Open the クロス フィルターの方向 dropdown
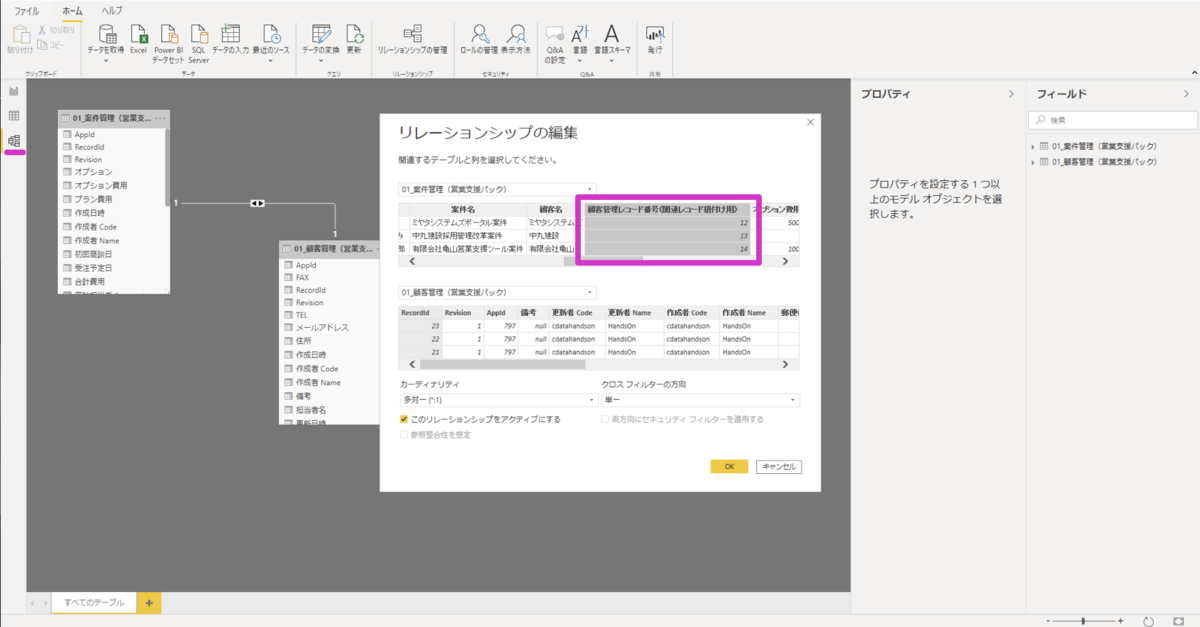1200x627 pixels. pos(699,400)
